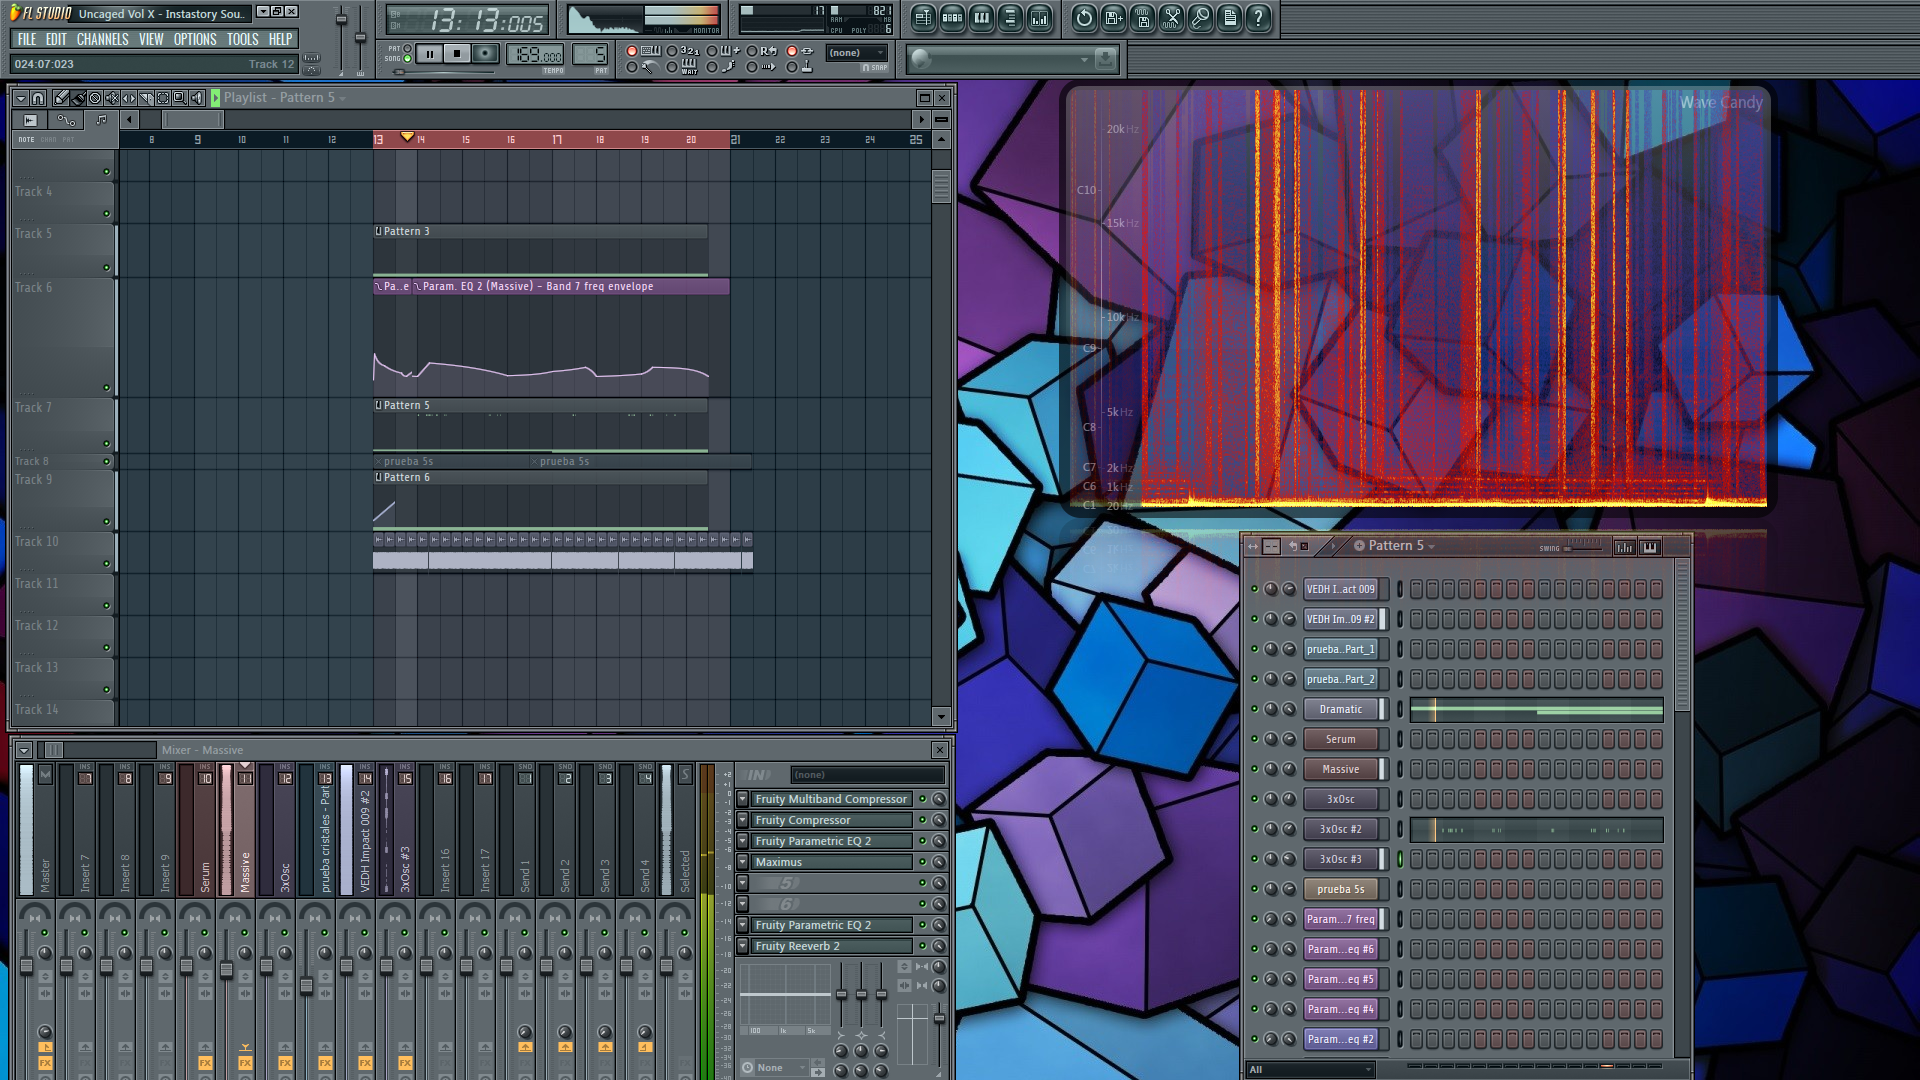This screenshot has height=1080, width=1920.
Task: Open the TOOLS menu
Action: coord(242,39)
